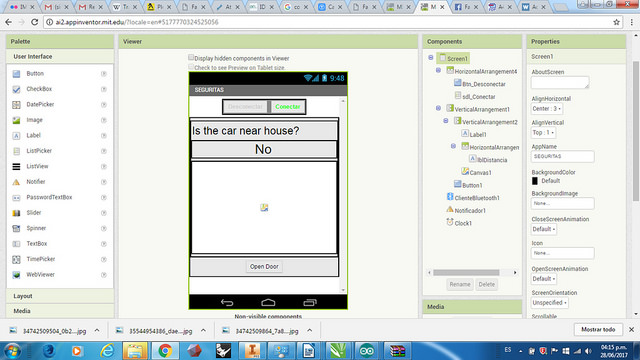640x360 pixels.
Task: Open help icon for WebViewer component
Action: [x=104, y=275]
